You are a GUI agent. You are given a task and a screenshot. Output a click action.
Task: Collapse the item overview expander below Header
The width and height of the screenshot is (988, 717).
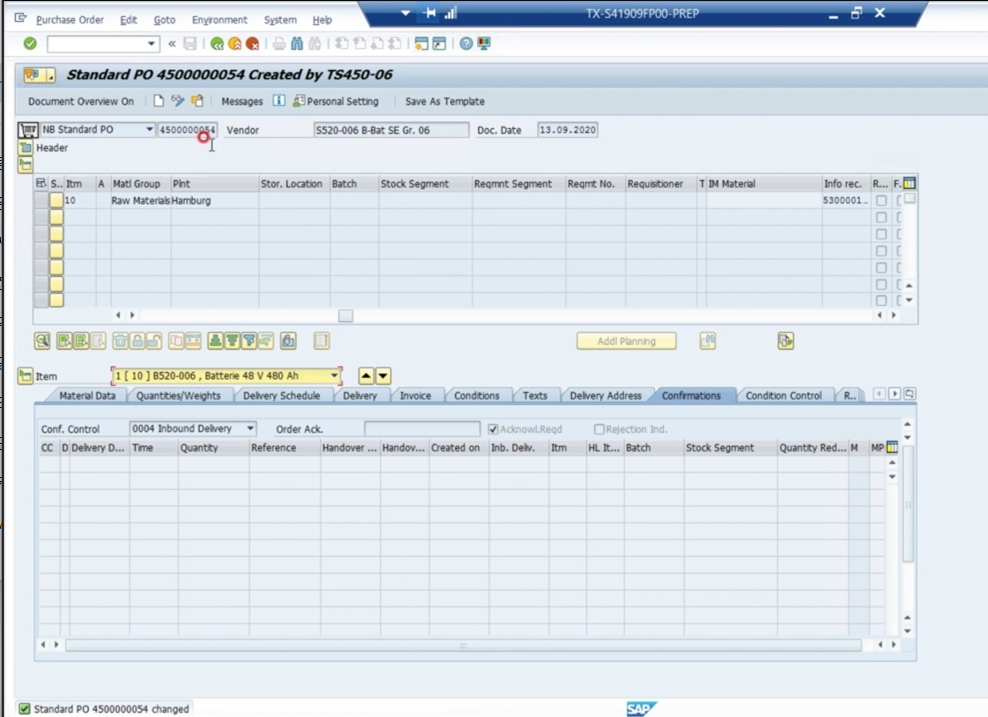click(x=25, y=165)
